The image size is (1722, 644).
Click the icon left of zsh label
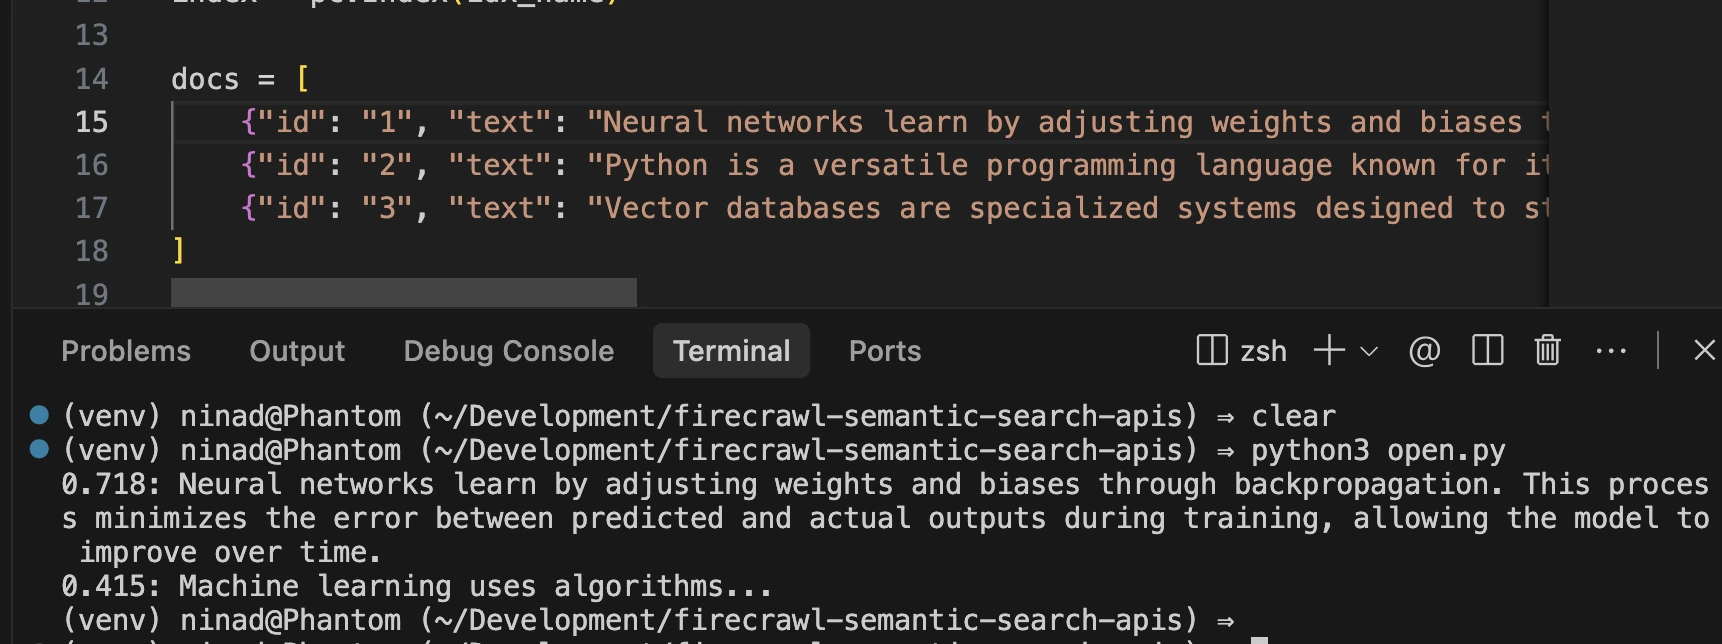click(1211, 351)
